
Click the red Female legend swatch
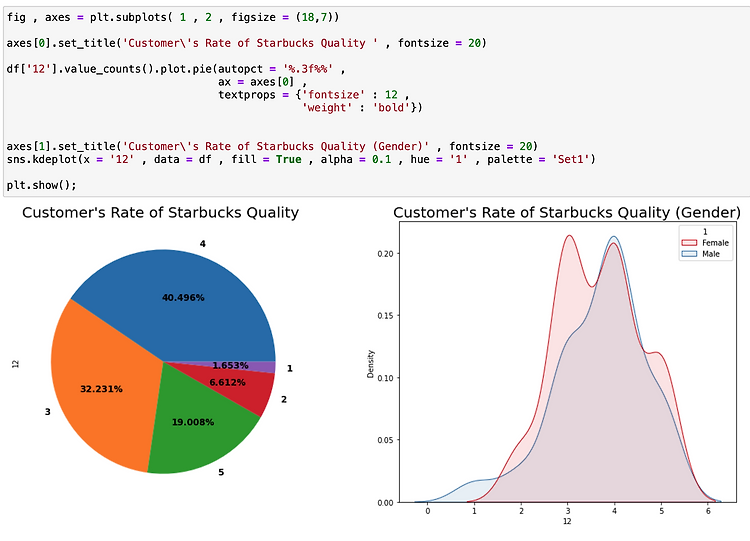point(689,243)
